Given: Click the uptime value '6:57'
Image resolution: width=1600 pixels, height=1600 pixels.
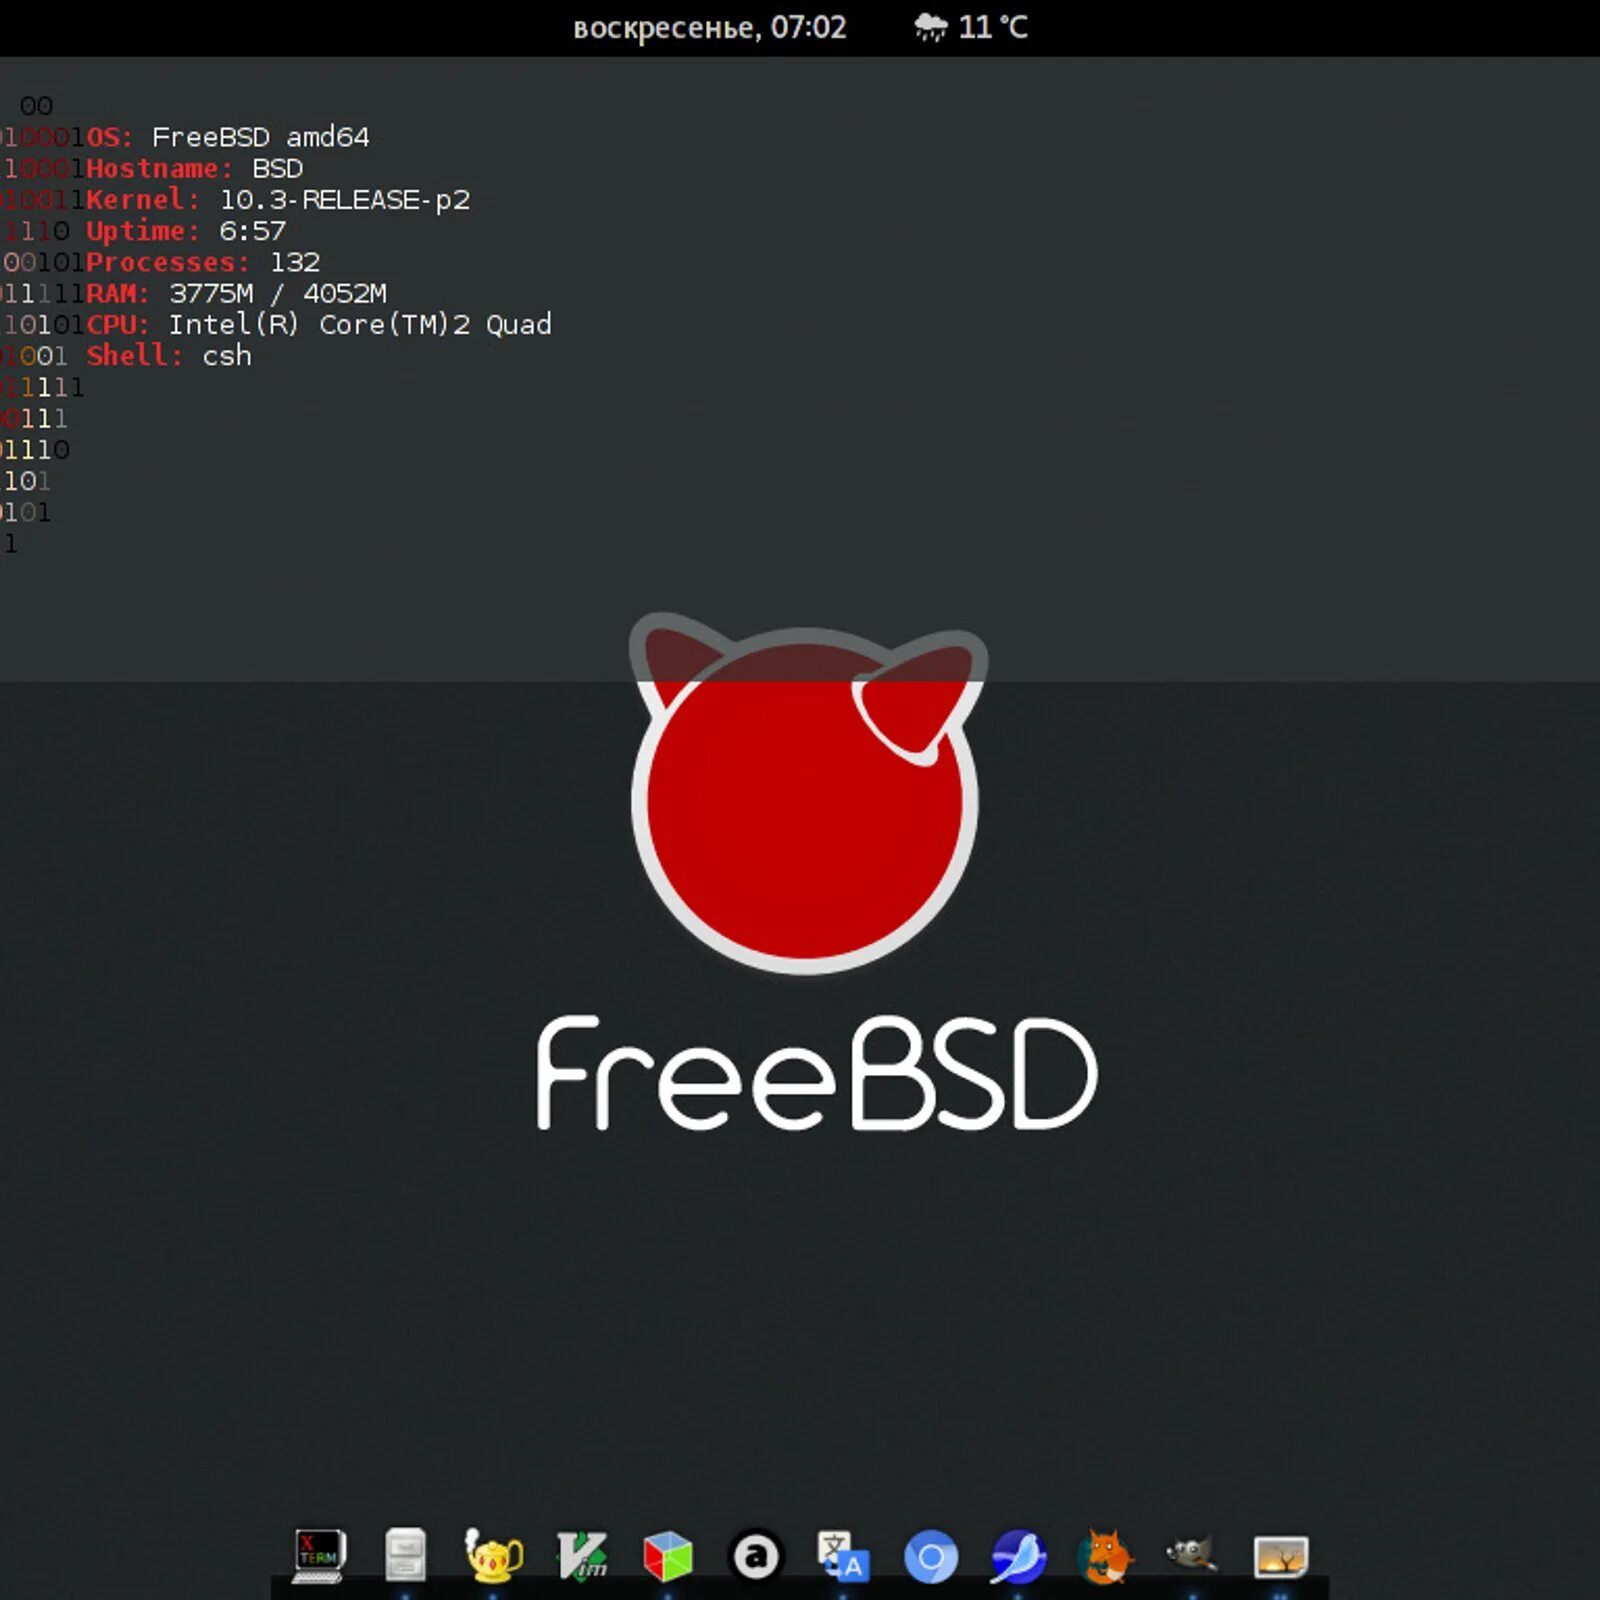Looking at the screenshot, I should point(252,231).
